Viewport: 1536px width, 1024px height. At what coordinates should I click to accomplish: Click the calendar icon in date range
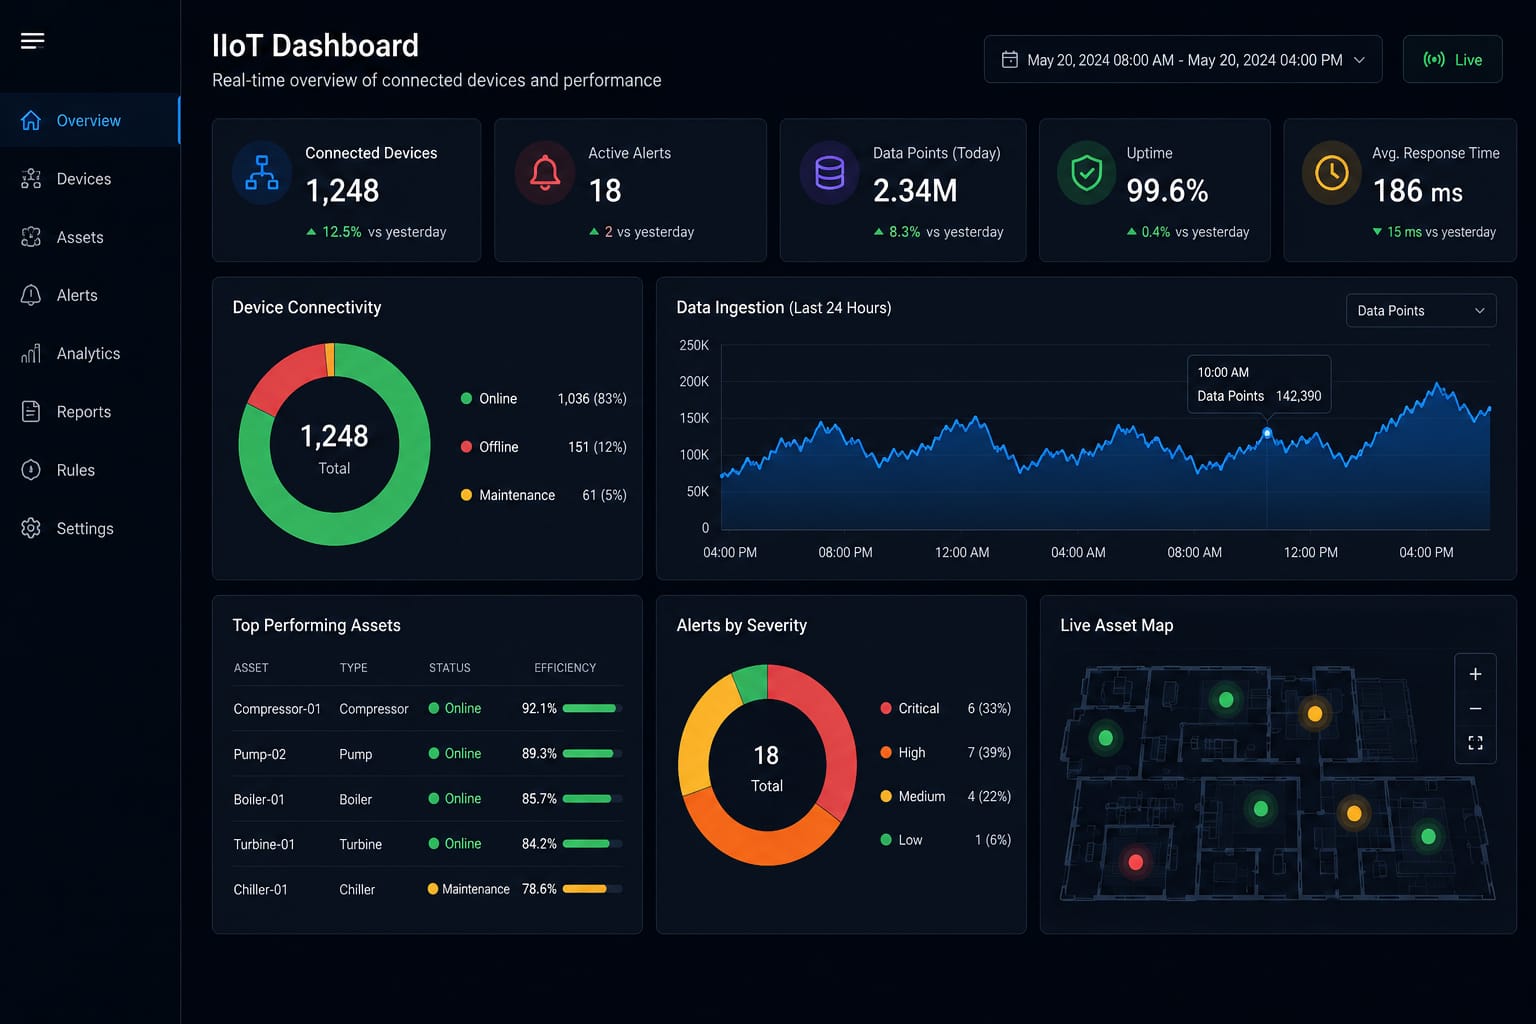point(1010,60)
